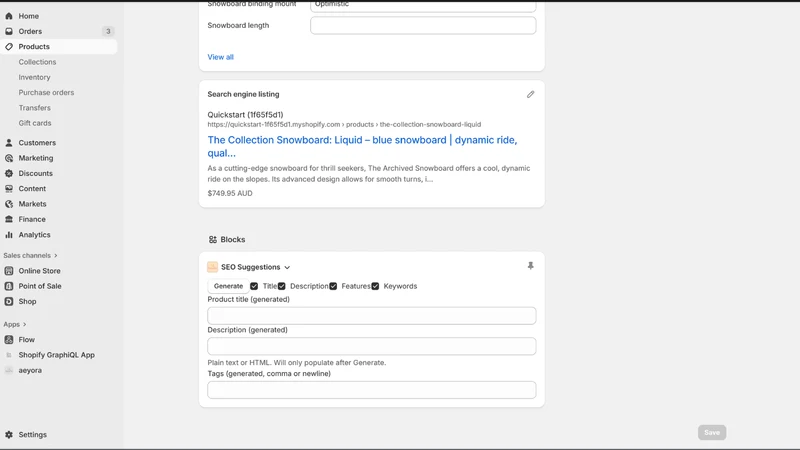
Task: Click the Flow app icon
Action: [x=9, y=340]
